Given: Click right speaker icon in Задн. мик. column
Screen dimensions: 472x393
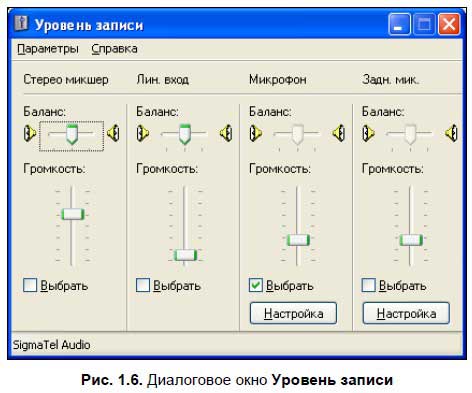Looking at the screenshot, I should click(451, 133).
